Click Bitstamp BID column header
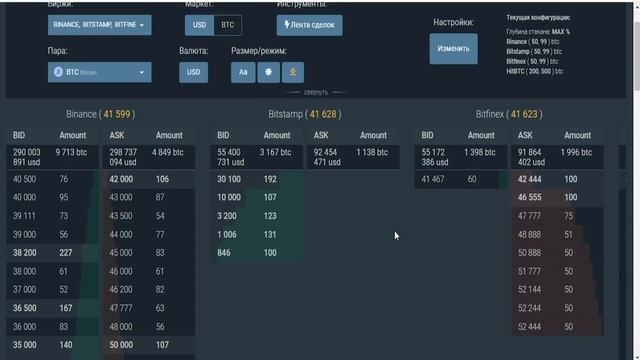This screenshot has height=360, width=640. tap(223, 135)
